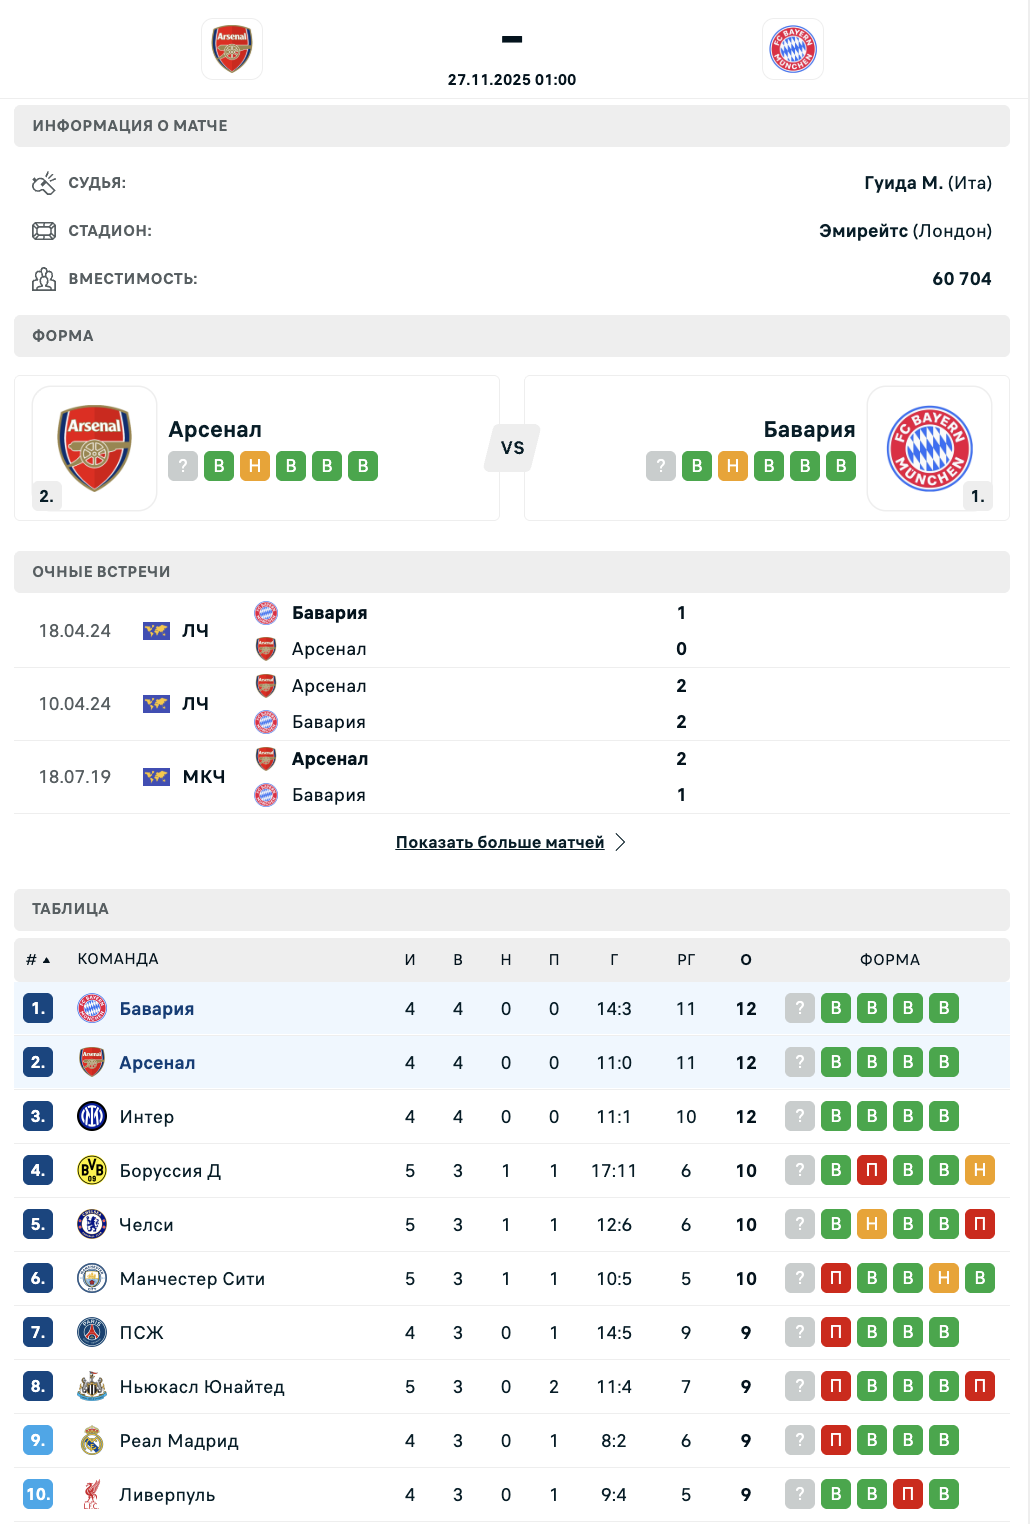Click the Arsenal crest in match header
The image size is (1030, 1524).
click(x=232, y=49)
